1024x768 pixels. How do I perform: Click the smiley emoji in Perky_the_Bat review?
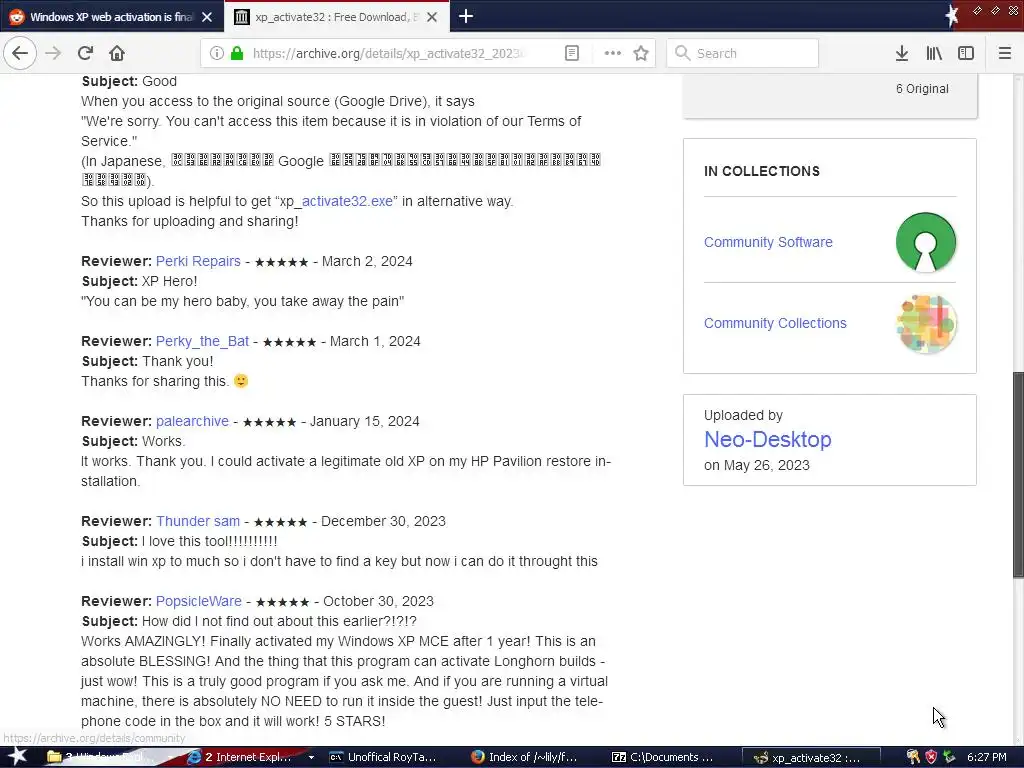(x=241, y=381)
